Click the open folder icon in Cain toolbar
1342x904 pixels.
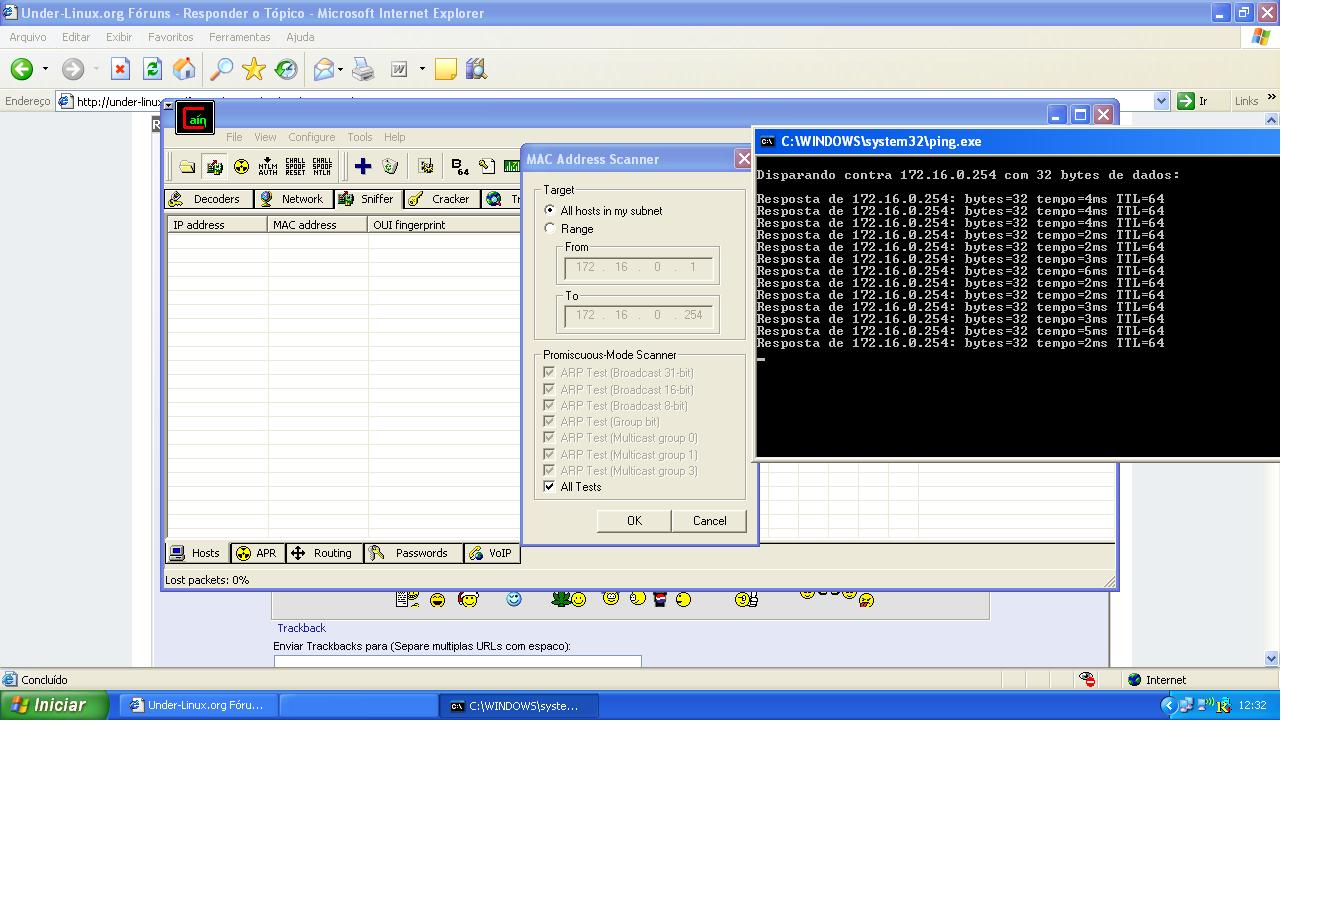(187, 167)
